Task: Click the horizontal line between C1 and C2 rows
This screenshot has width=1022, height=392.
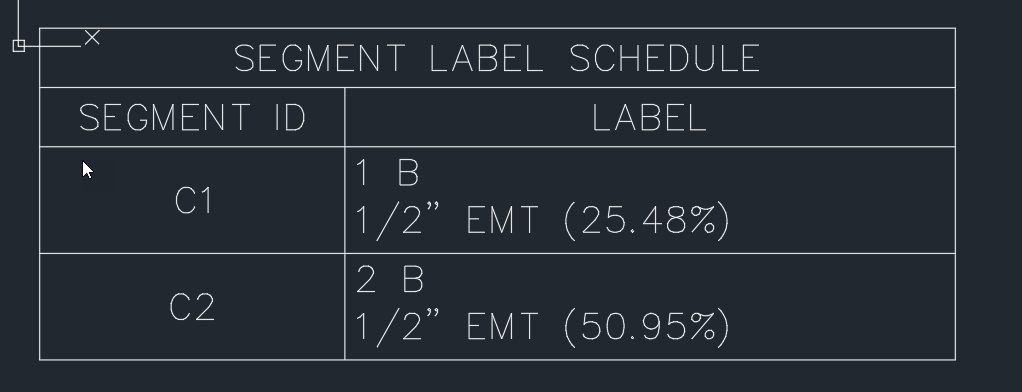Action: [x=497, y=253]
